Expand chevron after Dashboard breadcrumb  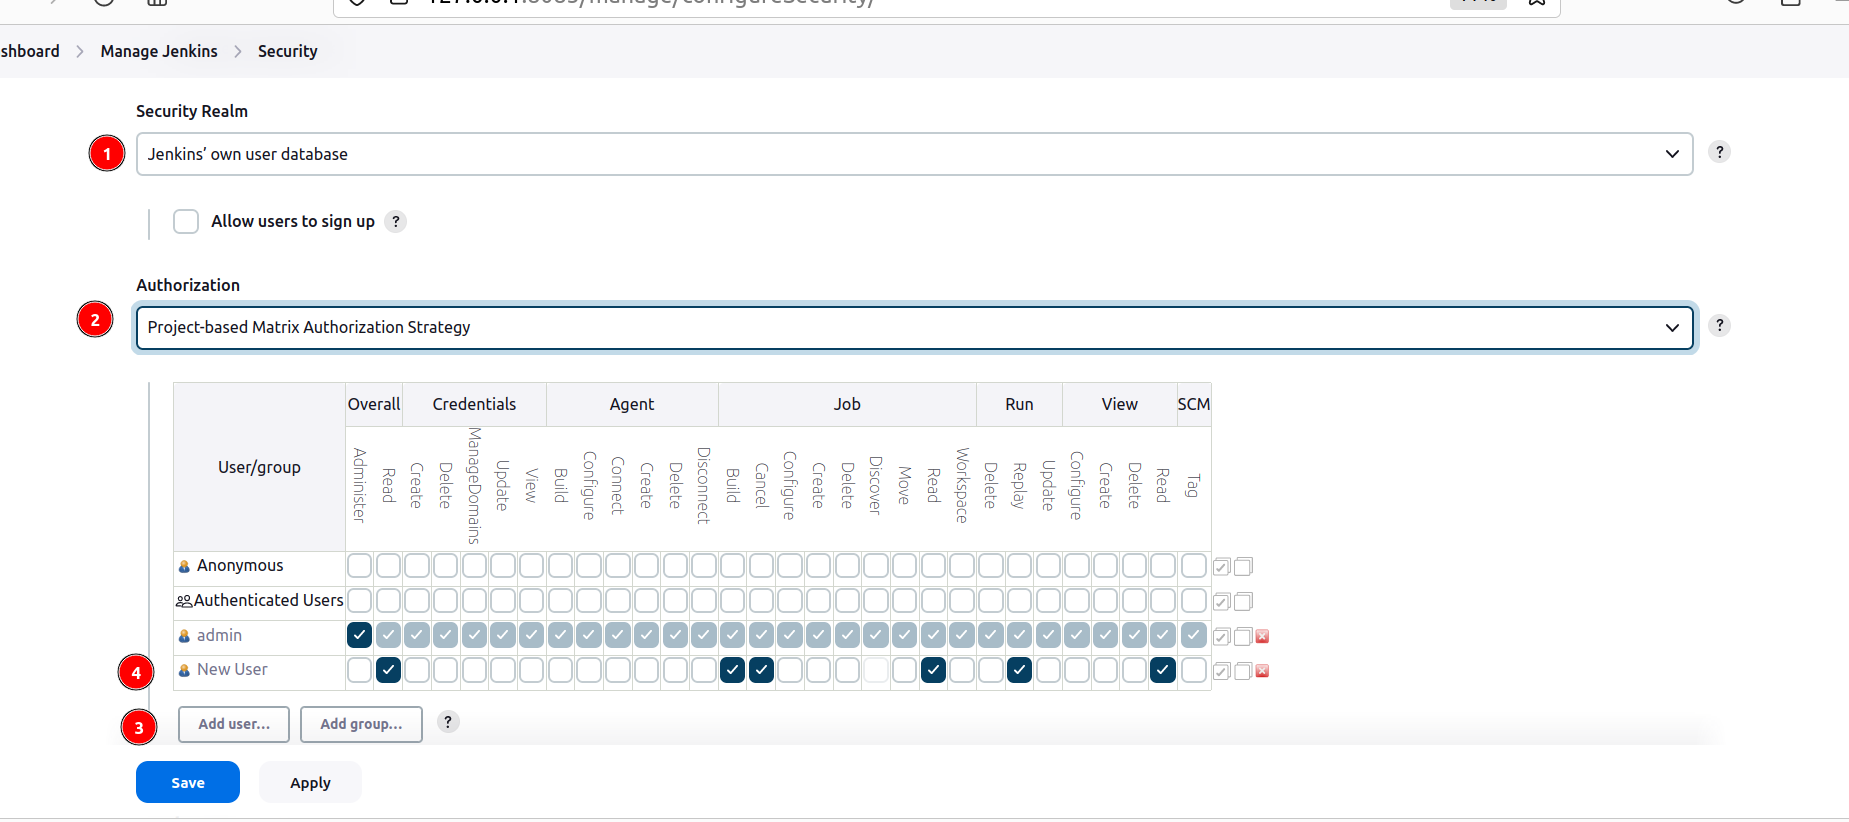click(x=80, y=51)
